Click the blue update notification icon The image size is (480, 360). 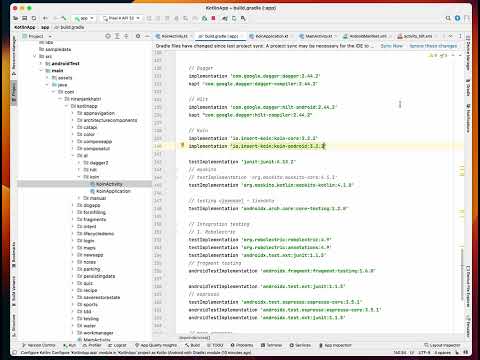[458, 18]
